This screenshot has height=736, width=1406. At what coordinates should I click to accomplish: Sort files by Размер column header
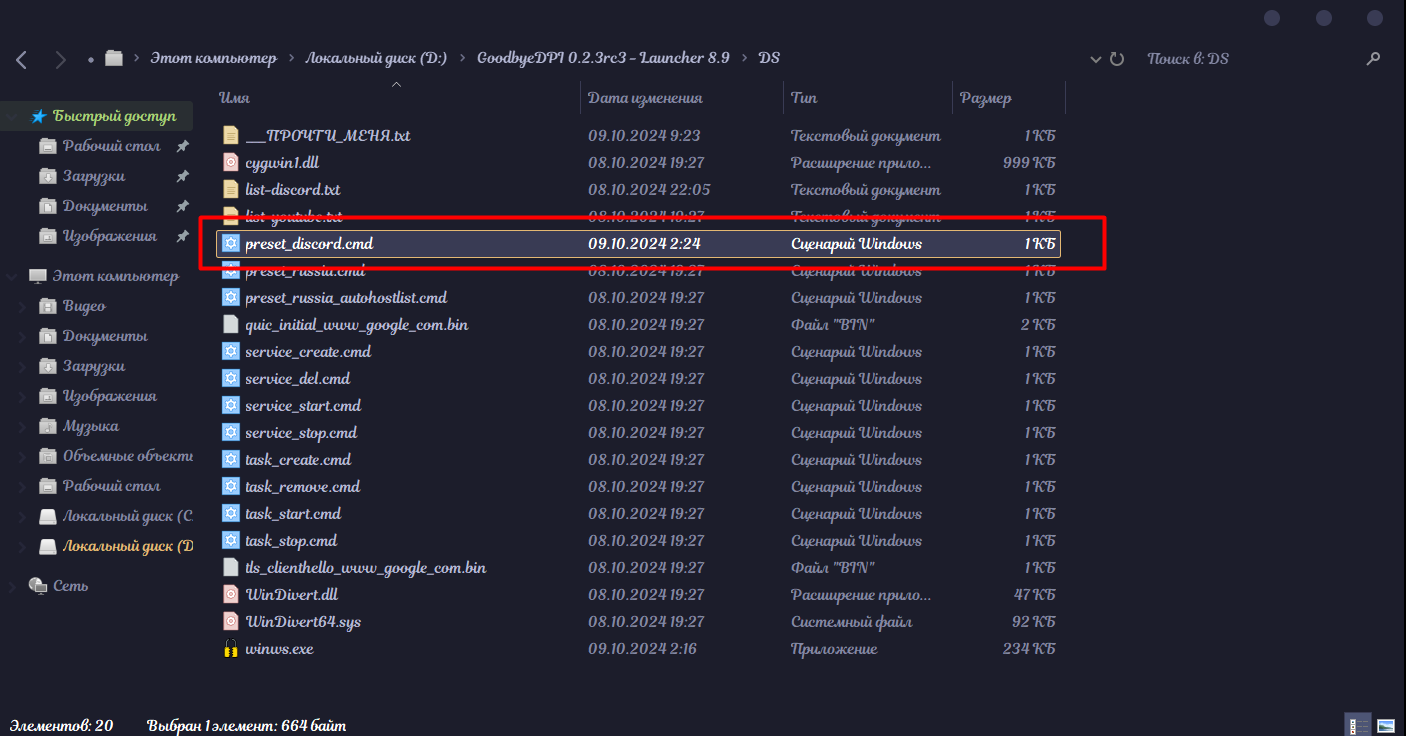[985, 98]
